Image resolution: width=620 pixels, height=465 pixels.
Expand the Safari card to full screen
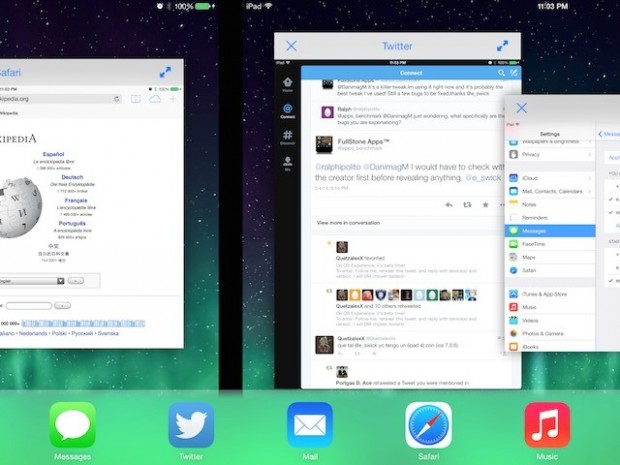click(x=166, y=72)
